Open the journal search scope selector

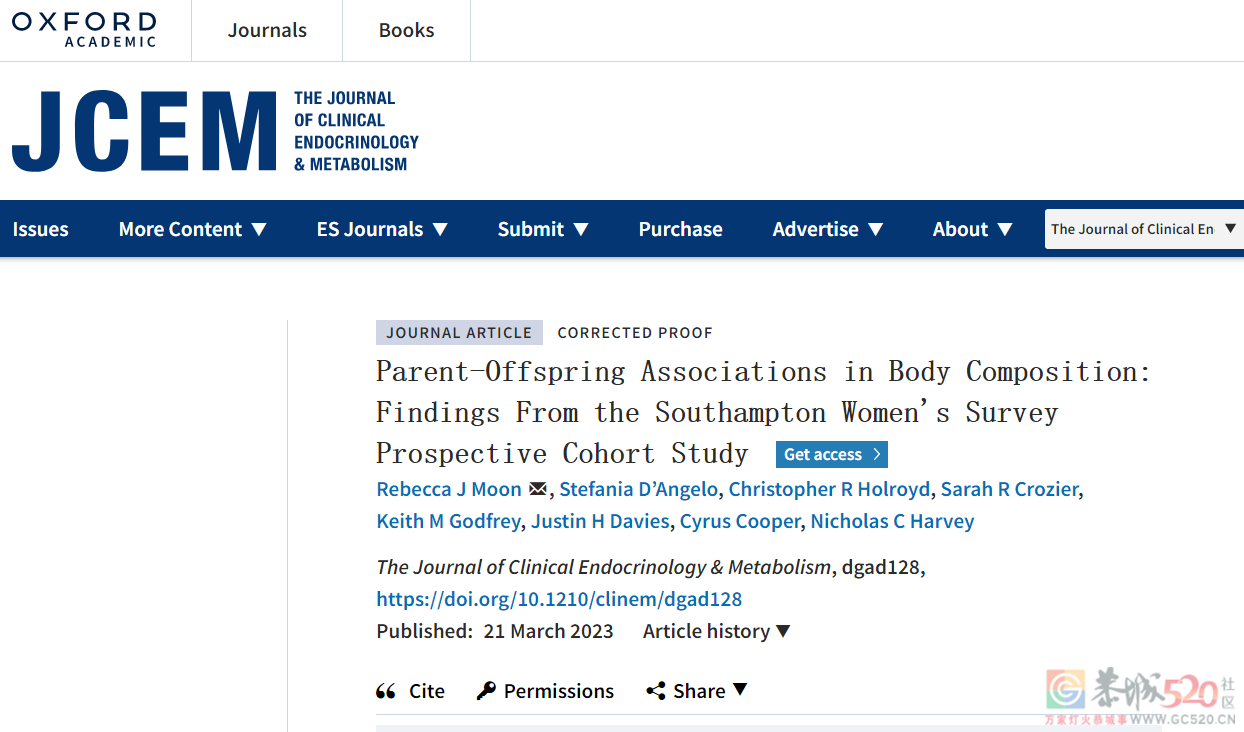tap(1144, 229)
